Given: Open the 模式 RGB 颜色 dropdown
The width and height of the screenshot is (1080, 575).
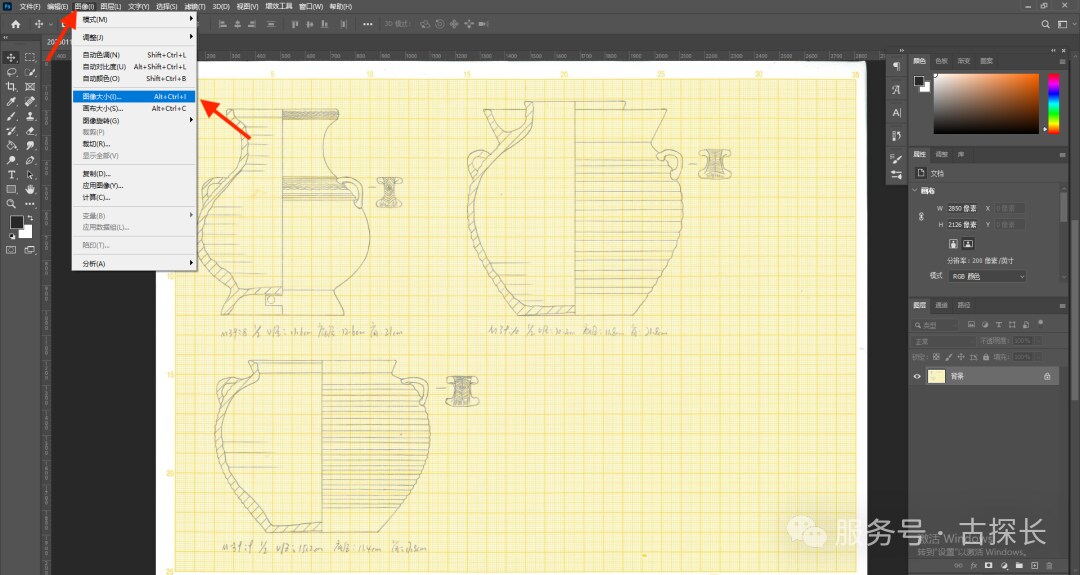Looking at the screenshot, I should [988, 276].
